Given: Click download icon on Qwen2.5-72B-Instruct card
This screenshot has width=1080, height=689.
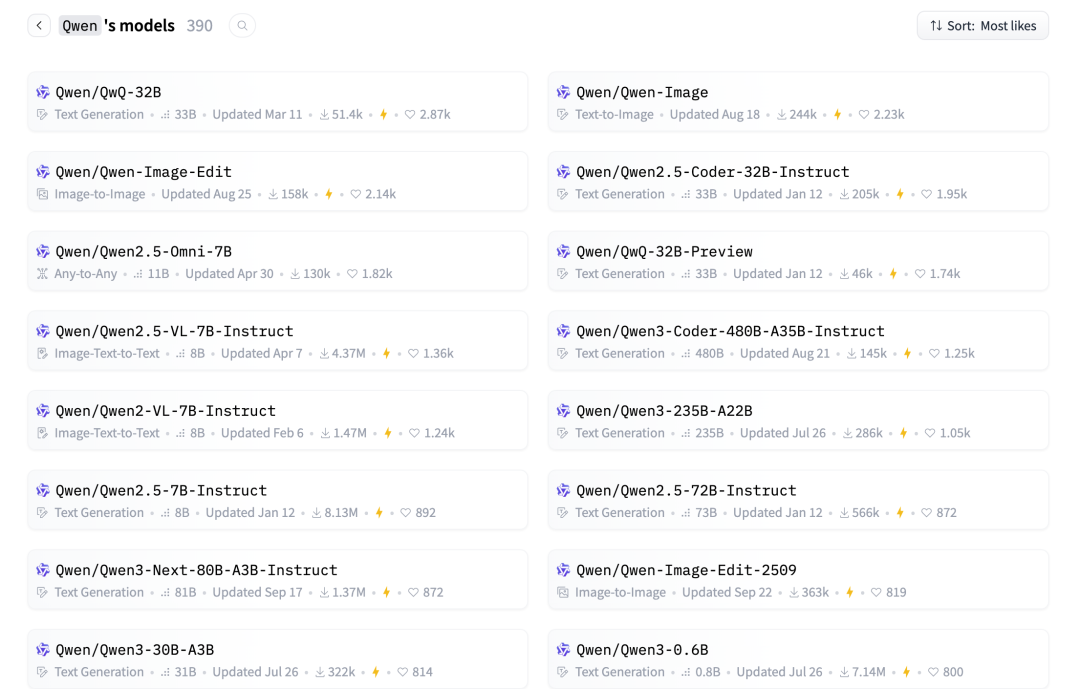Looking at the screenshot, I should pyautogui.click(x=844, y=513).
